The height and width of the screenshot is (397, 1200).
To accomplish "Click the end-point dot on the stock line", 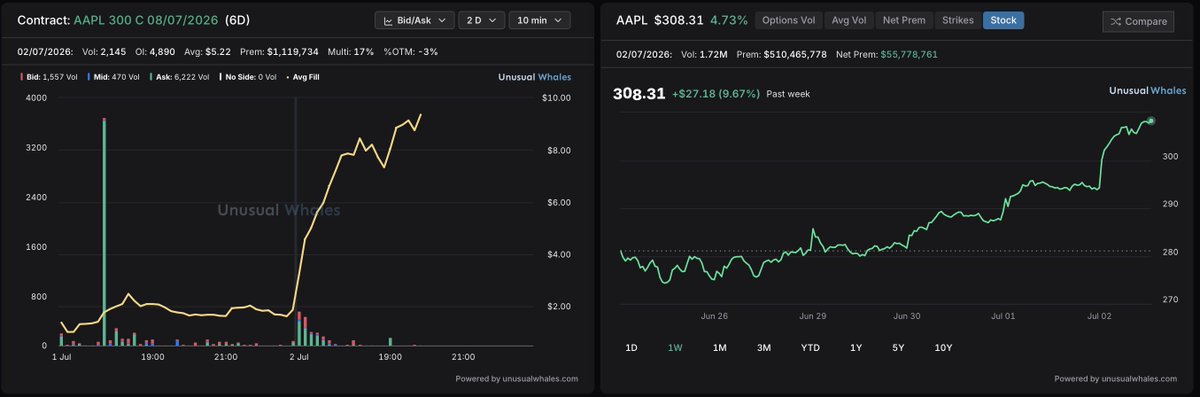I will coord(1152,120).
